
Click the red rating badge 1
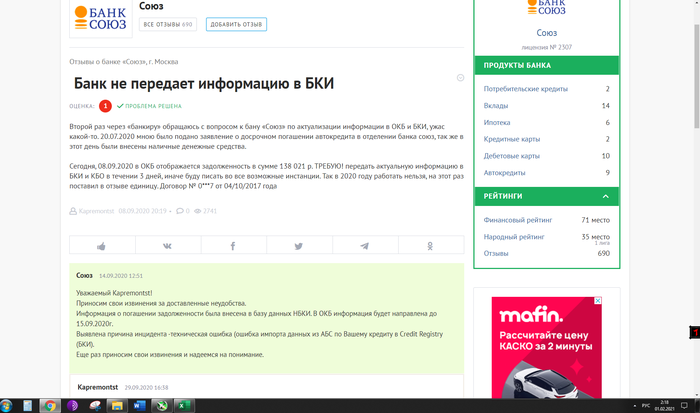coord(105,106)
